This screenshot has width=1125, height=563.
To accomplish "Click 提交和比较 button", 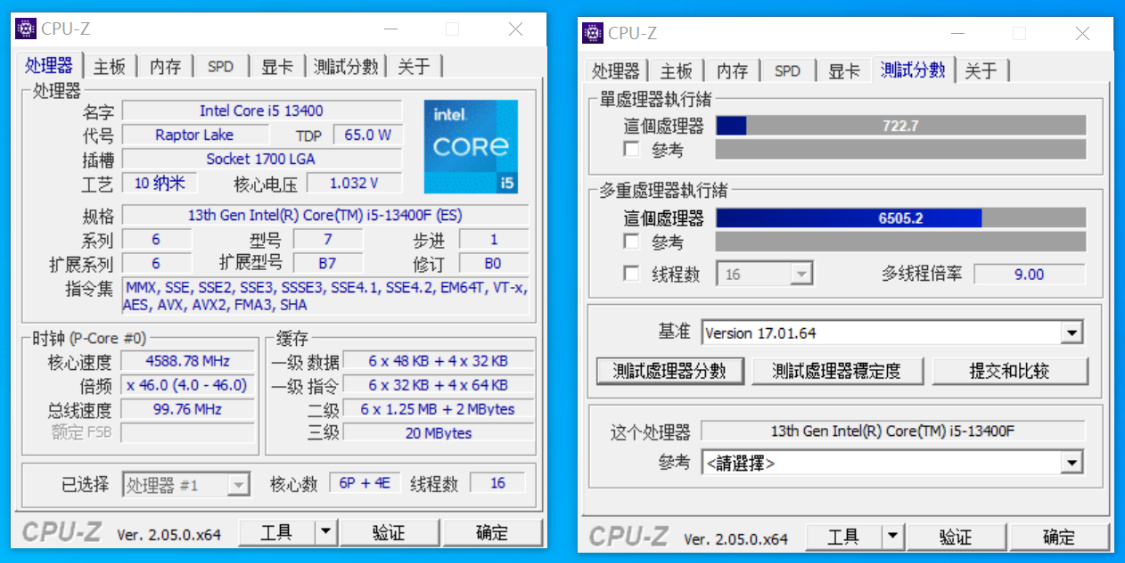I will pyautogui.click(x=1009, y=371).
